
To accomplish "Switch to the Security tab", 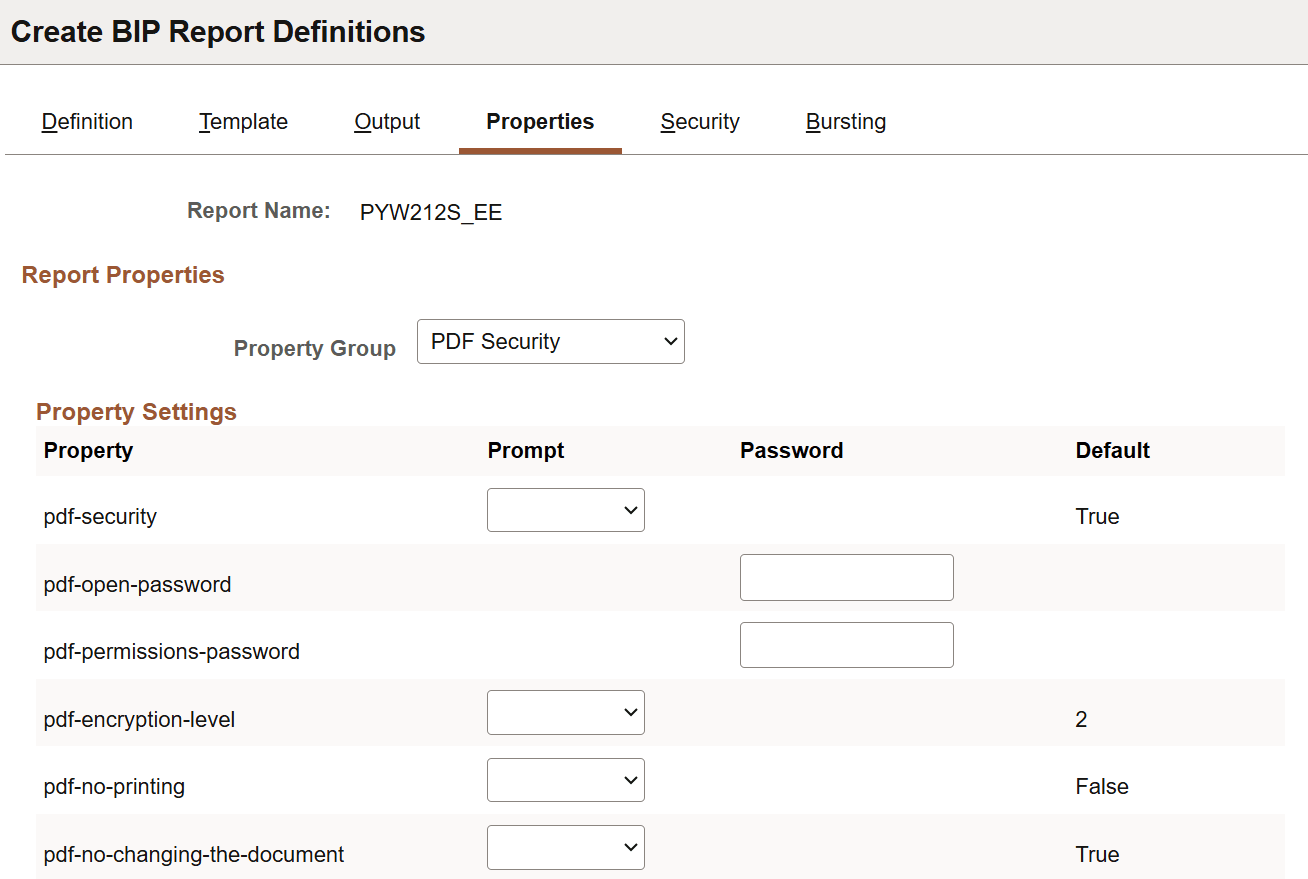I will (699, 121).
